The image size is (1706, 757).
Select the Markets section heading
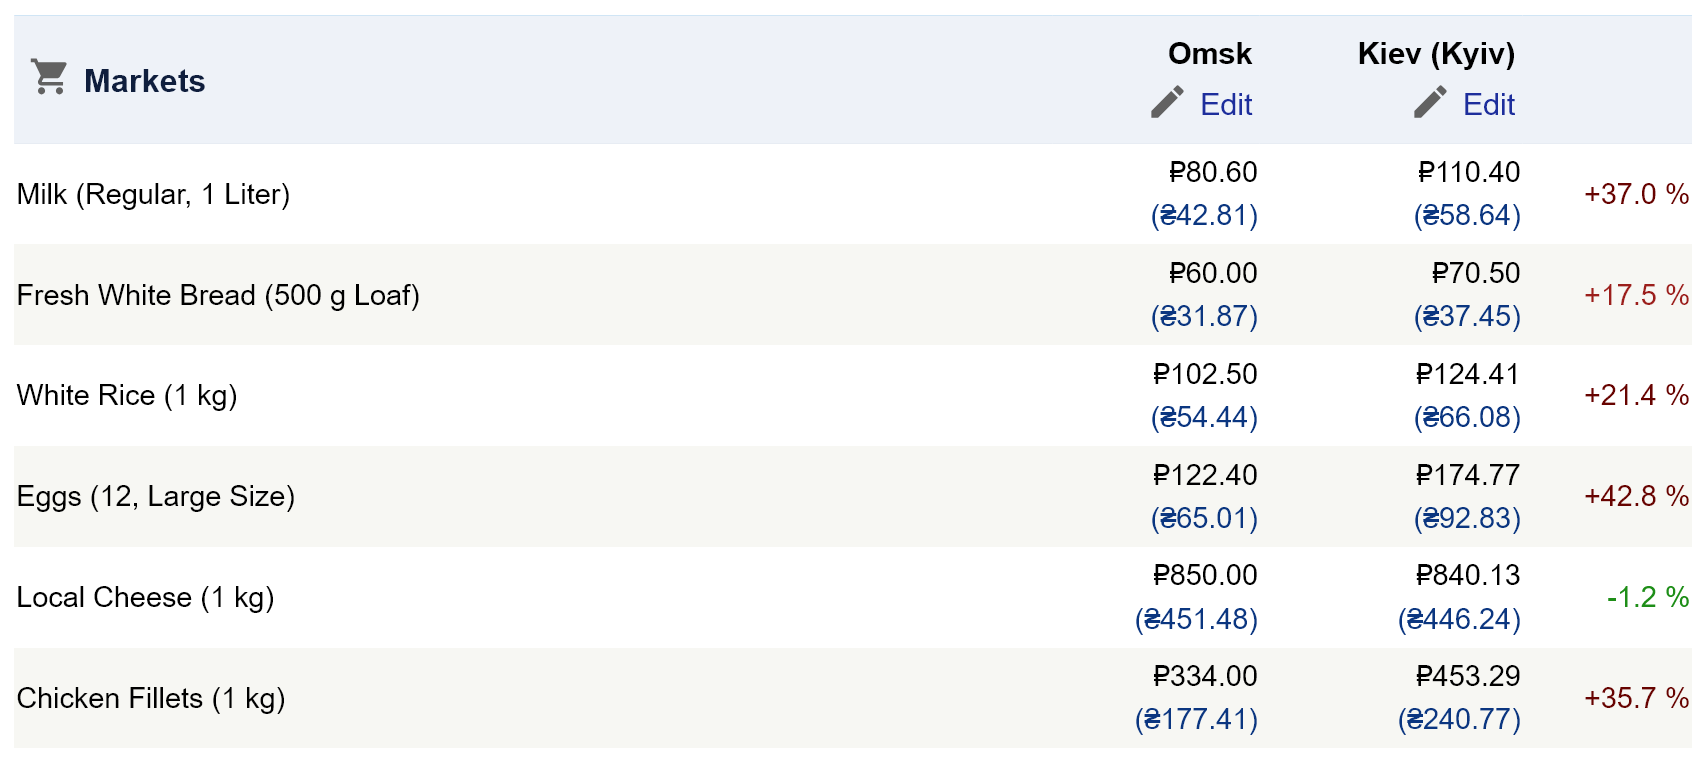pos(145,81)
